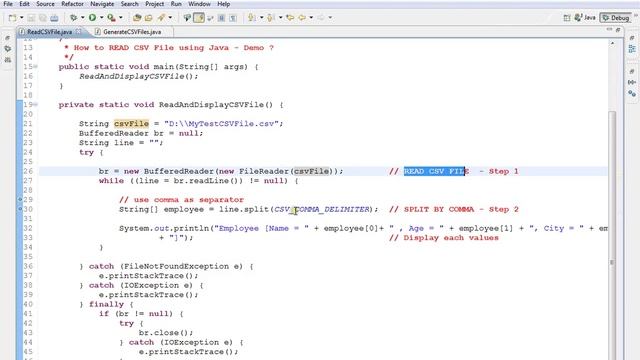Click the Print toolbar icon
The height and width of the screenshot is (360, 640).
click(x=54, y=18)
